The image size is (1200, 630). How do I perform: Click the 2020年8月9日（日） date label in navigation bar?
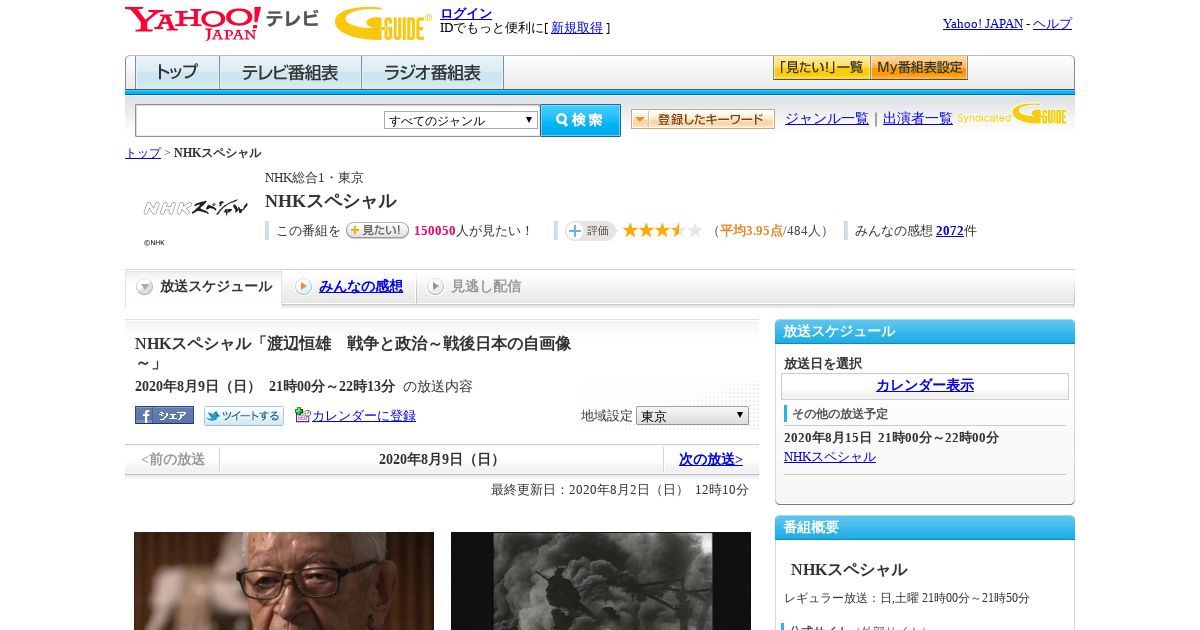click(x=440, y=460)
